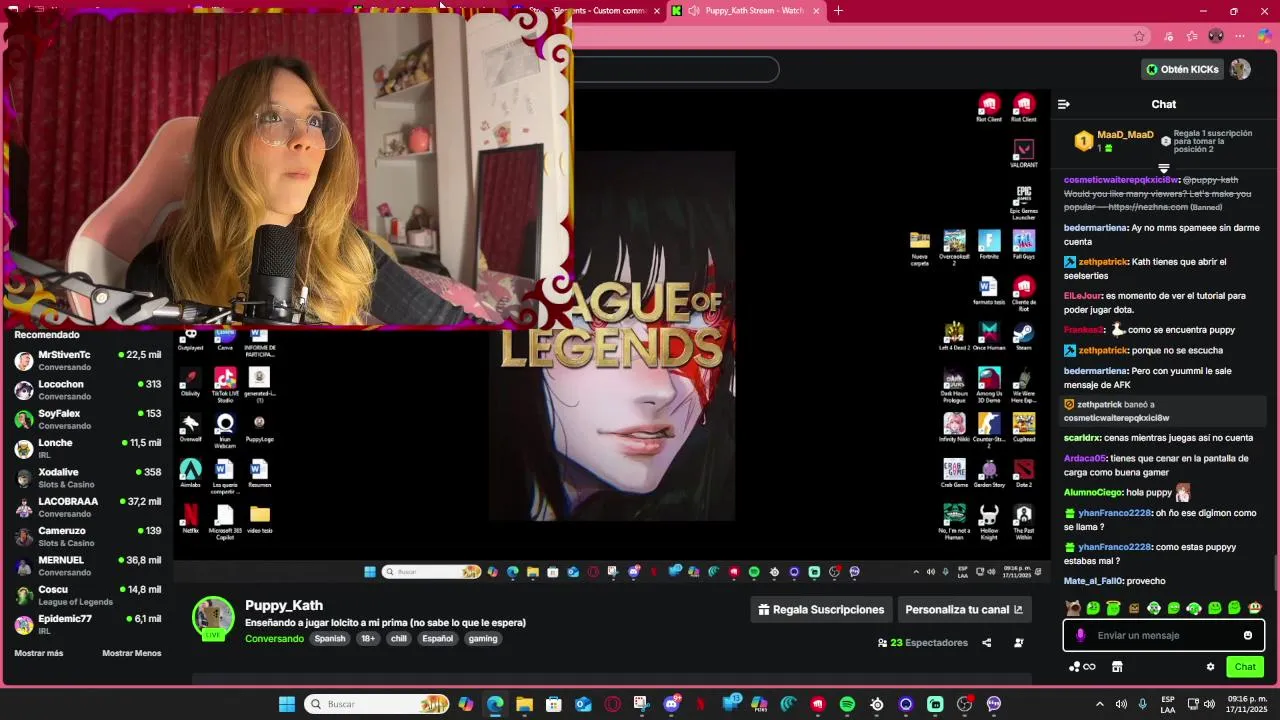Click Obtén KICKs button

coord(1183,69)
